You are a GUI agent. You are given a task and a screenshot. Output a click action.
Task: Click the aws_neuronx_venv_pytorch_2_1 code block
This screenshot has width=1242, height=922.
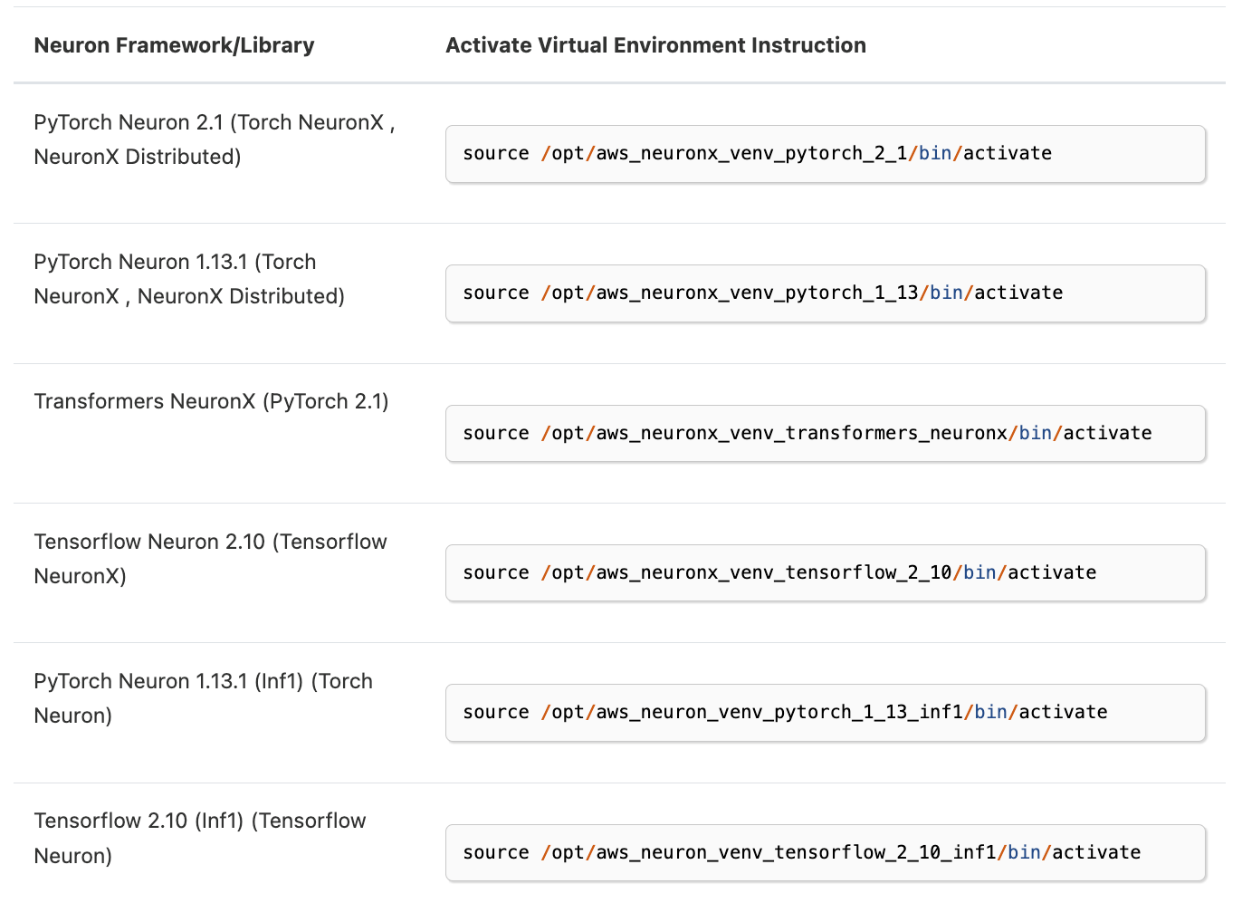tap(825, 153)
